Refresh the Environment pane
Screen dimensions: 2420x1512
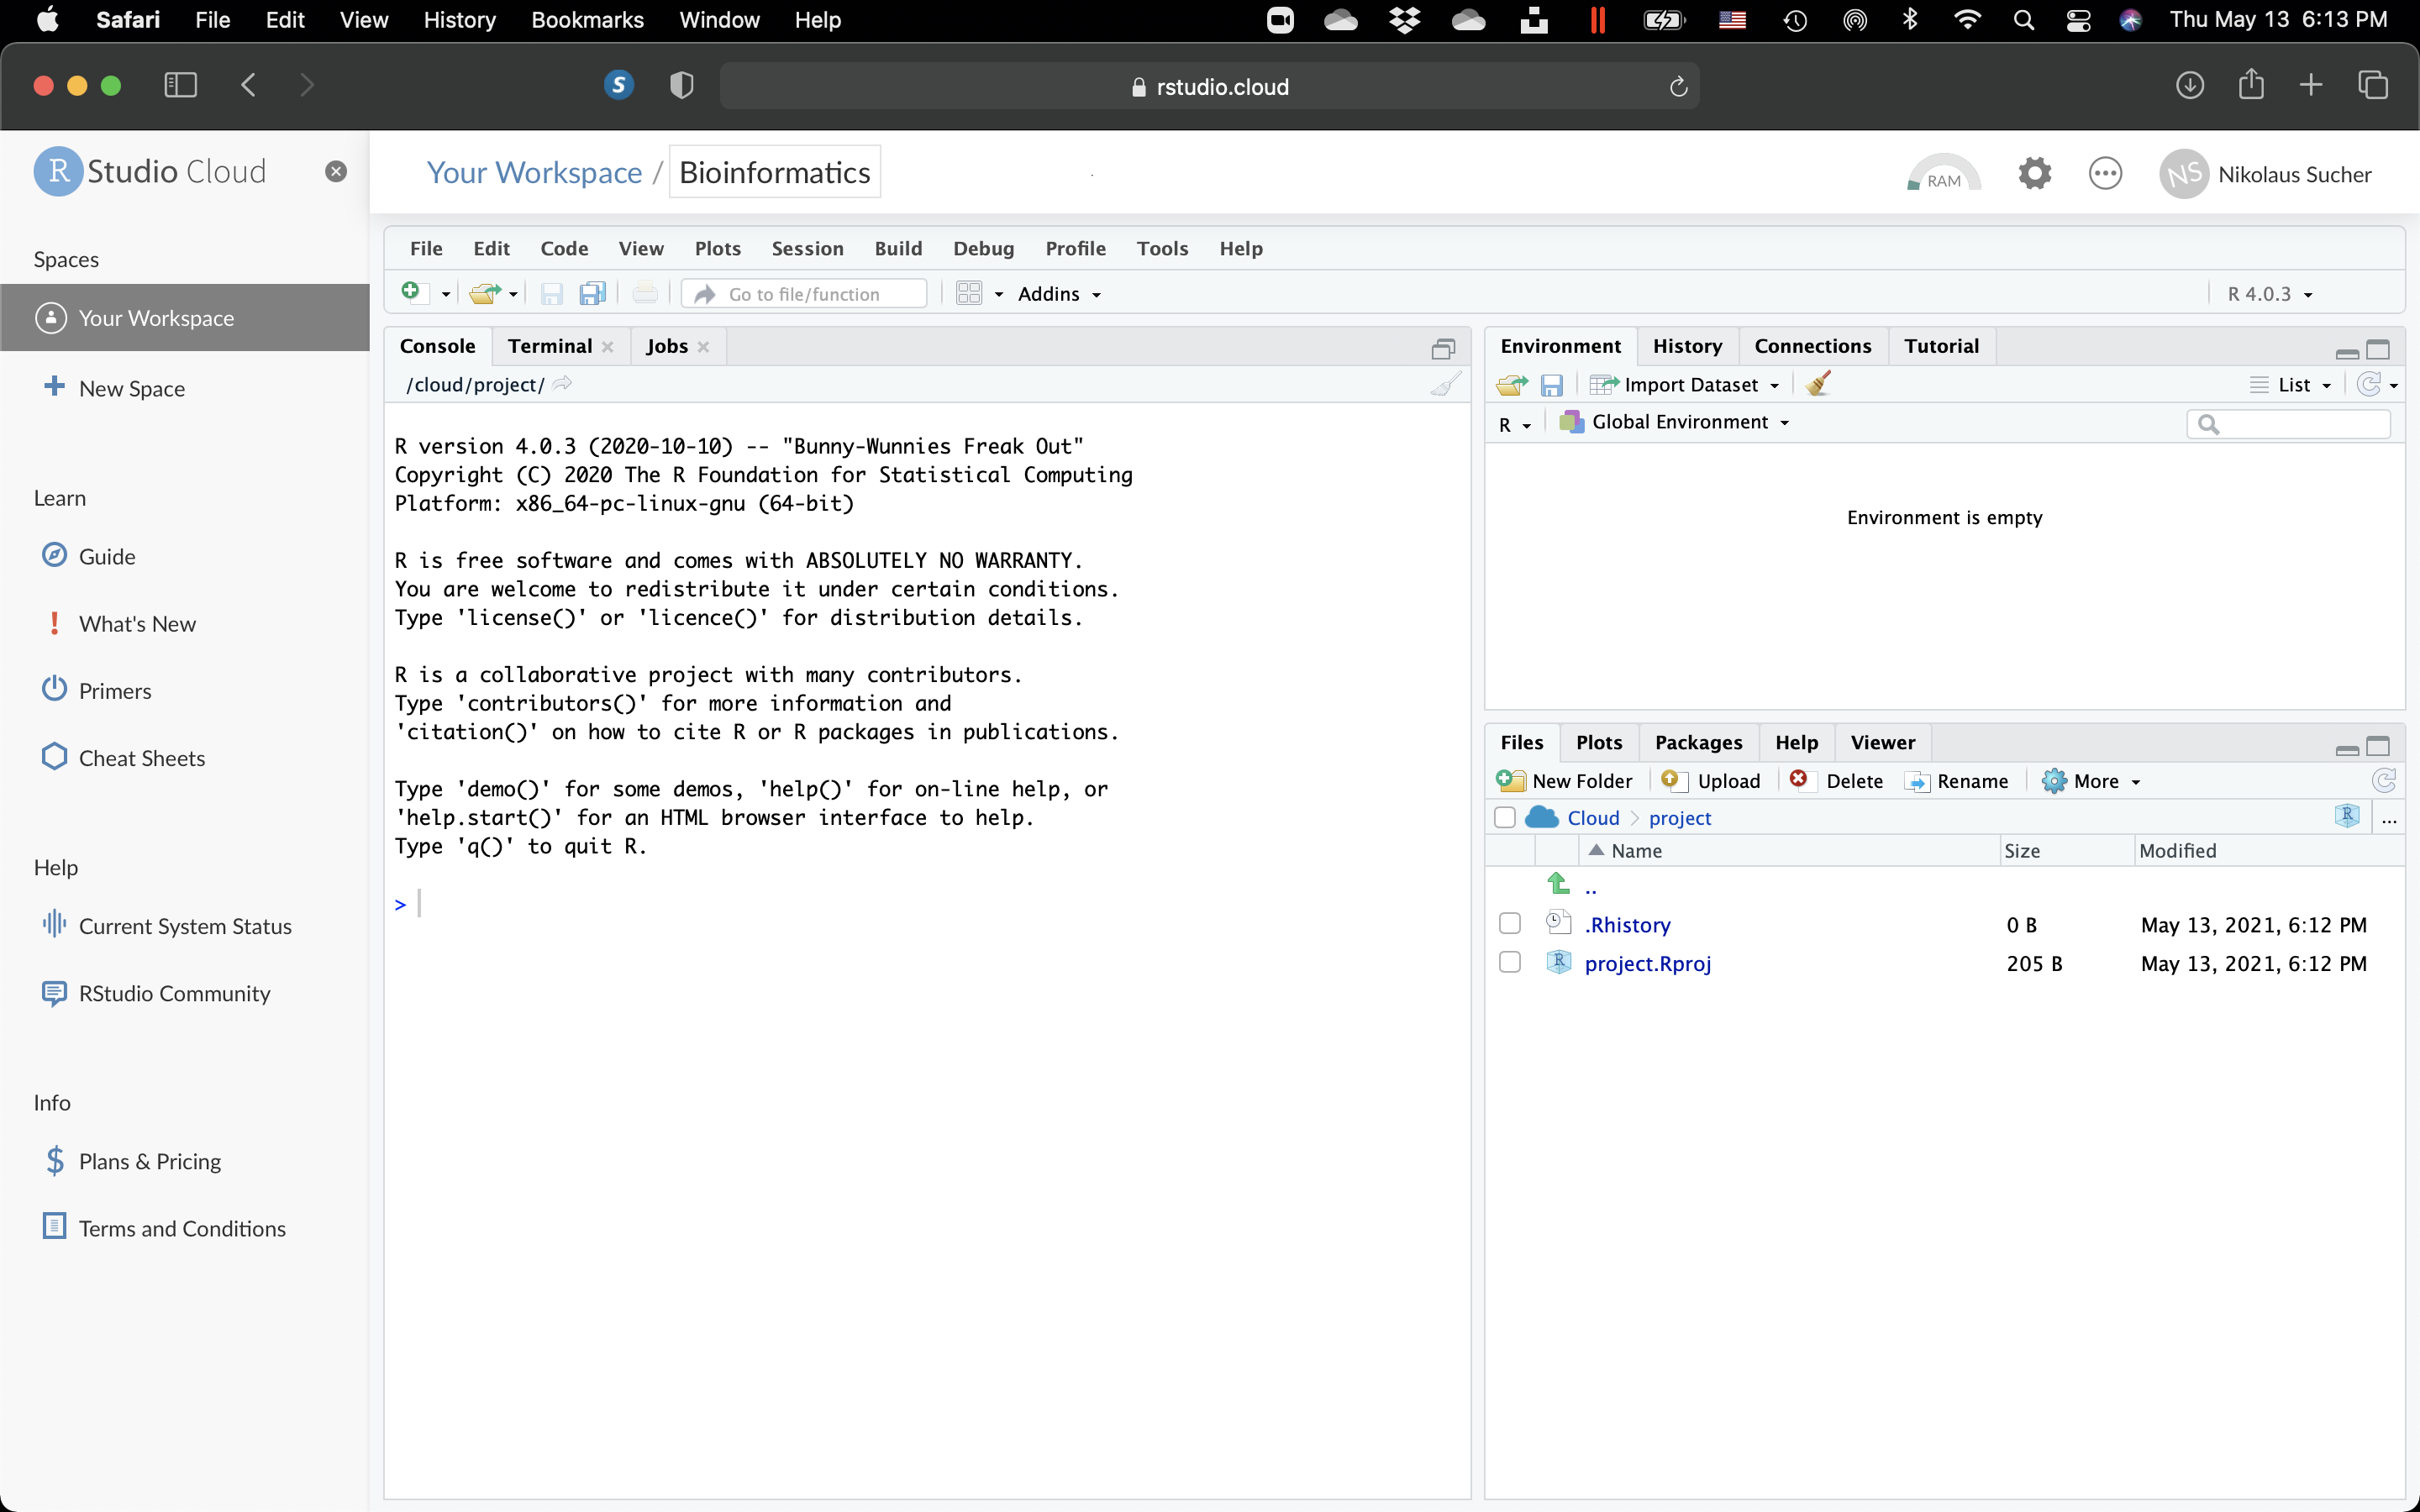[2368, 384]
